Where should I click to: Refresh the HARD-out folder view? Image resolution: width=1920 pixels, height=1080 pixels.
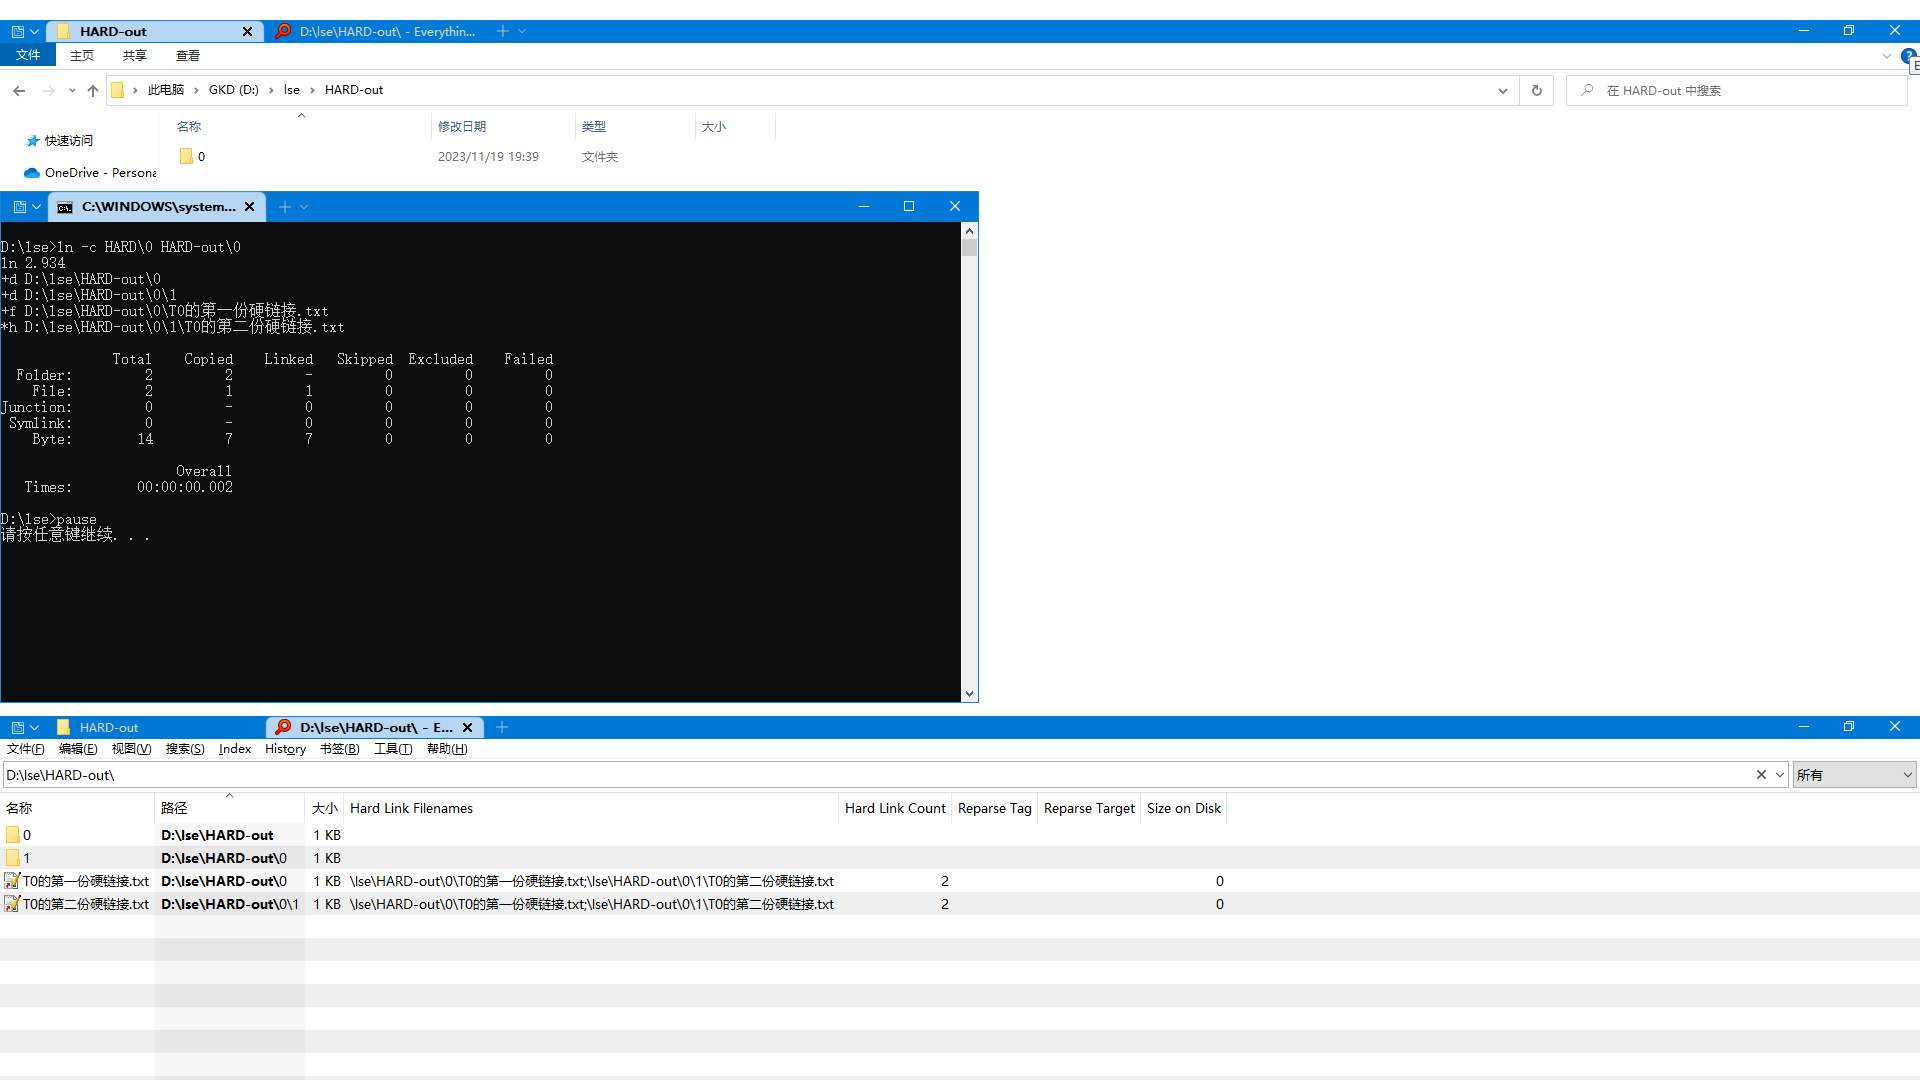click(x=1537, y=91)
